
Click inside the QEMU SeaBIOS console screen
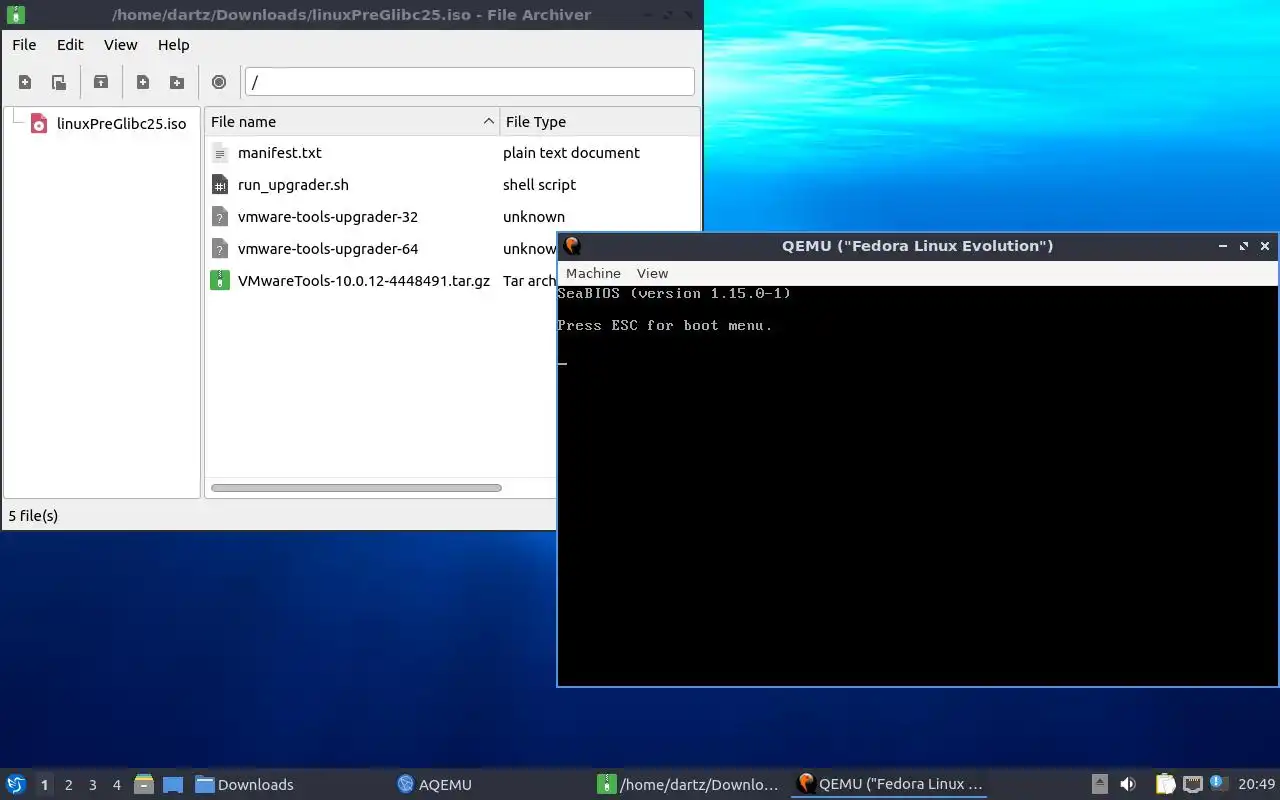pos(917,485)
